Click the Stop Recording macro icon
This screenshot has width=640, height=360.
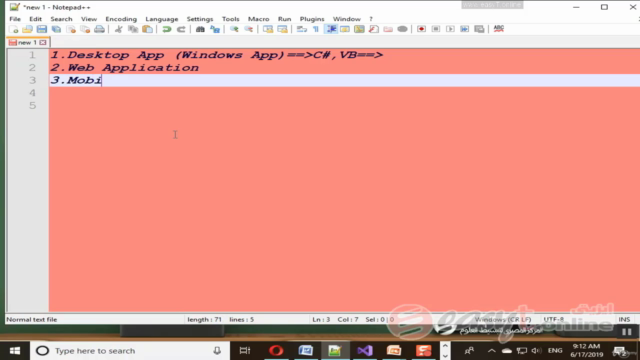click(x=436, y=29)
